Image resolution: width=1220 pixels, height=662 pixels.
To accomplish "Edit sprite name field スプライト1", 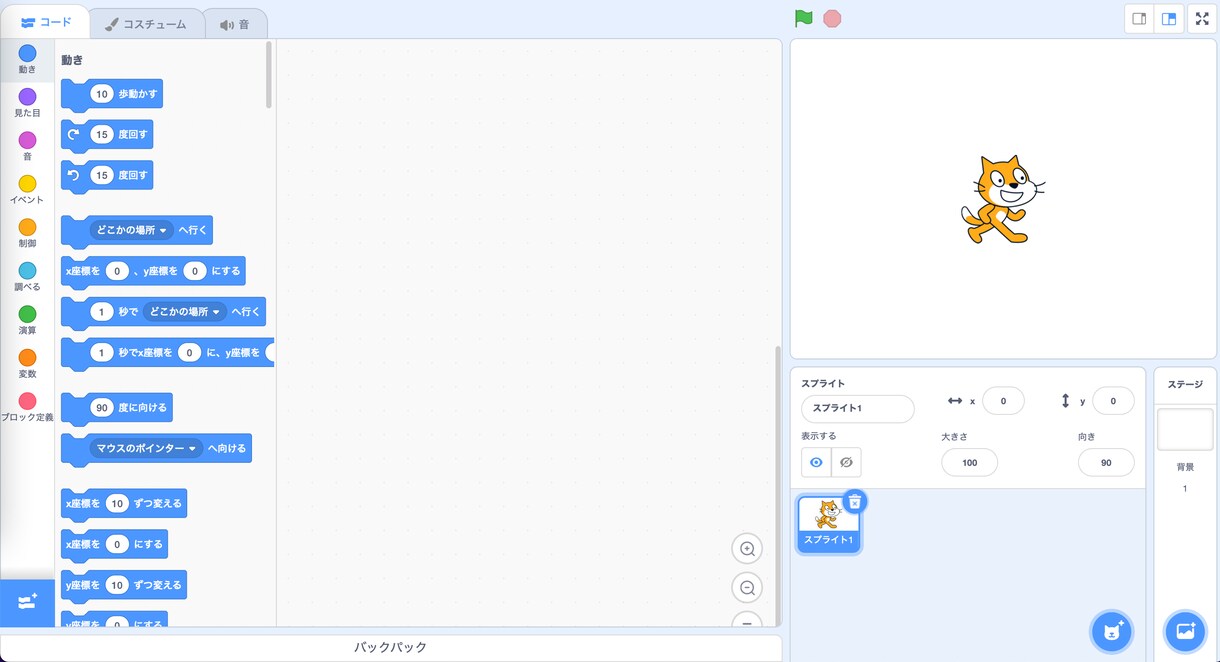I will click(858, 409).
